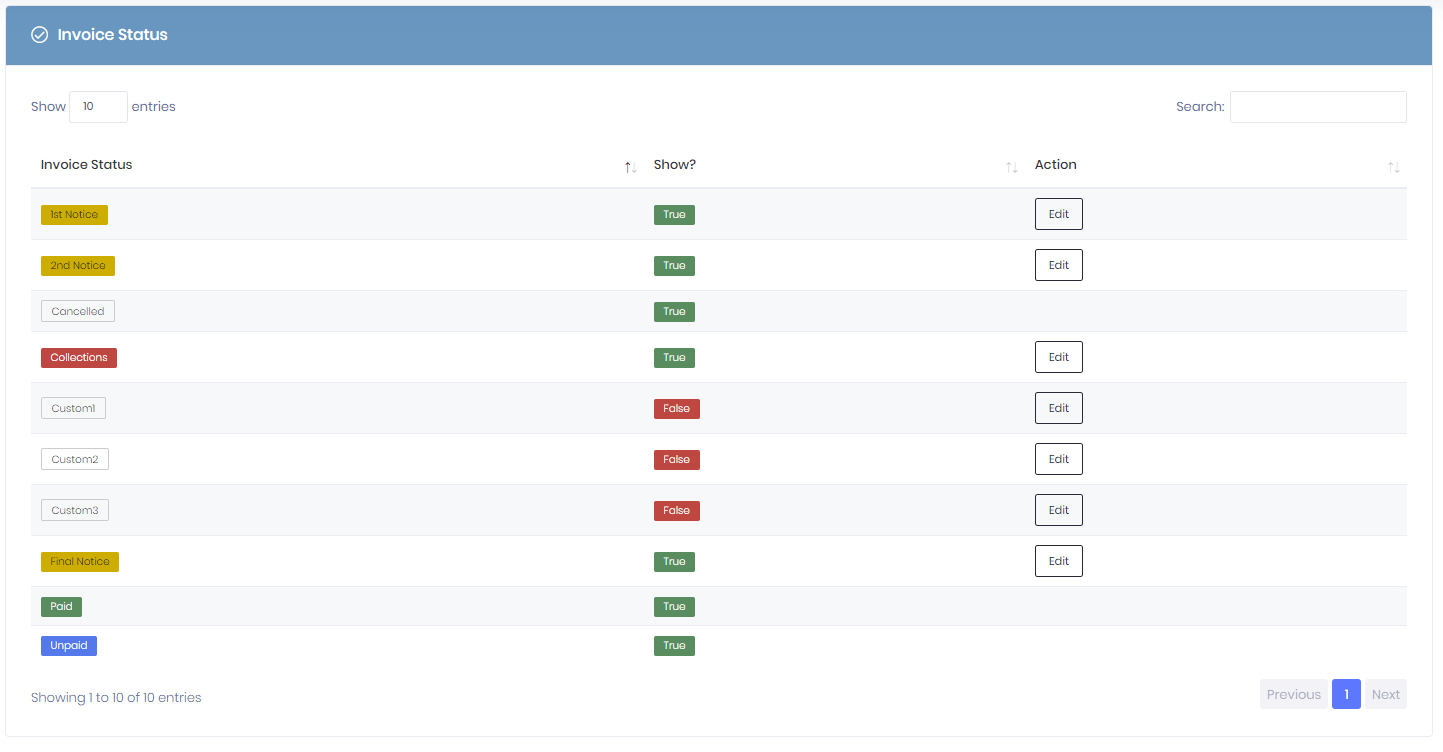
Task: Click the True badge in 2nd Notice row
Action: coord(674,266)
